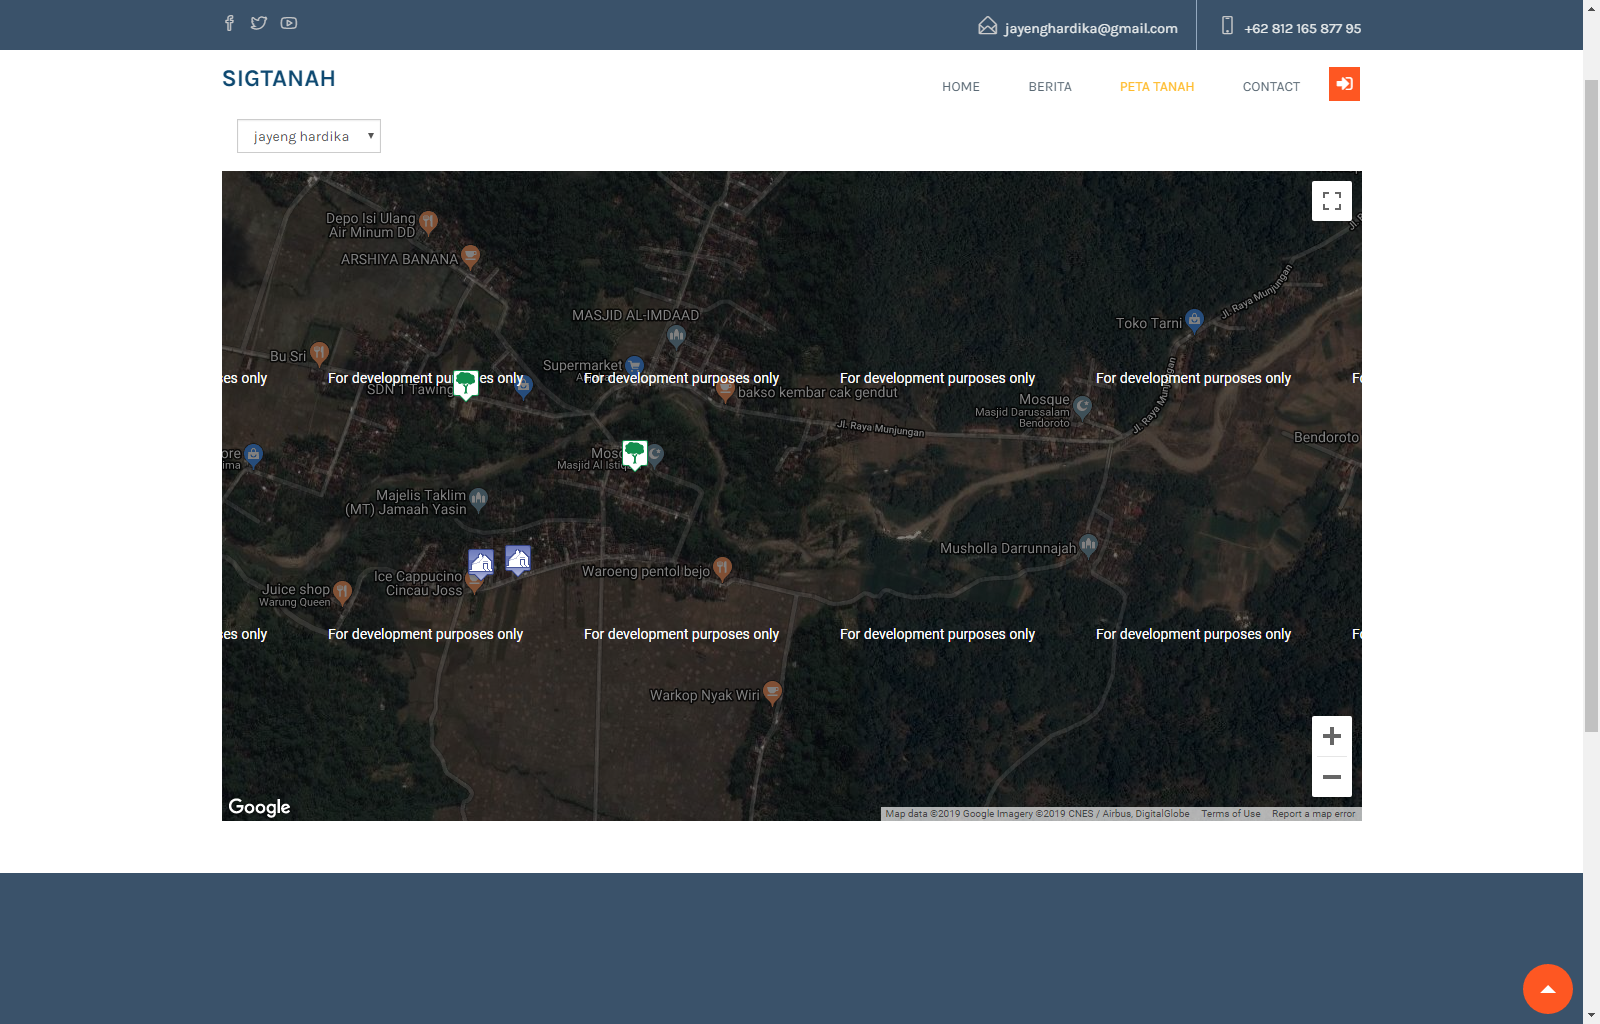Open the Twitter social link

coord(259,23)
